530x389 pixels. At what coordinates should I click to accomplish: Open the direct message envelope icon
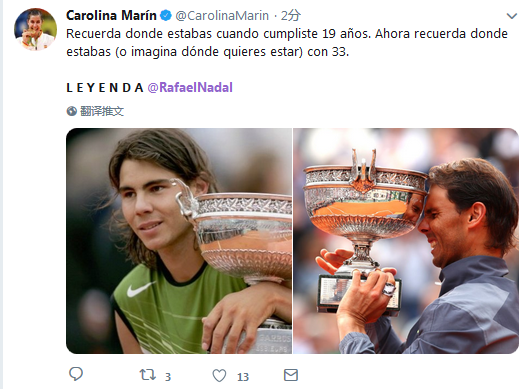coord(291,375)
